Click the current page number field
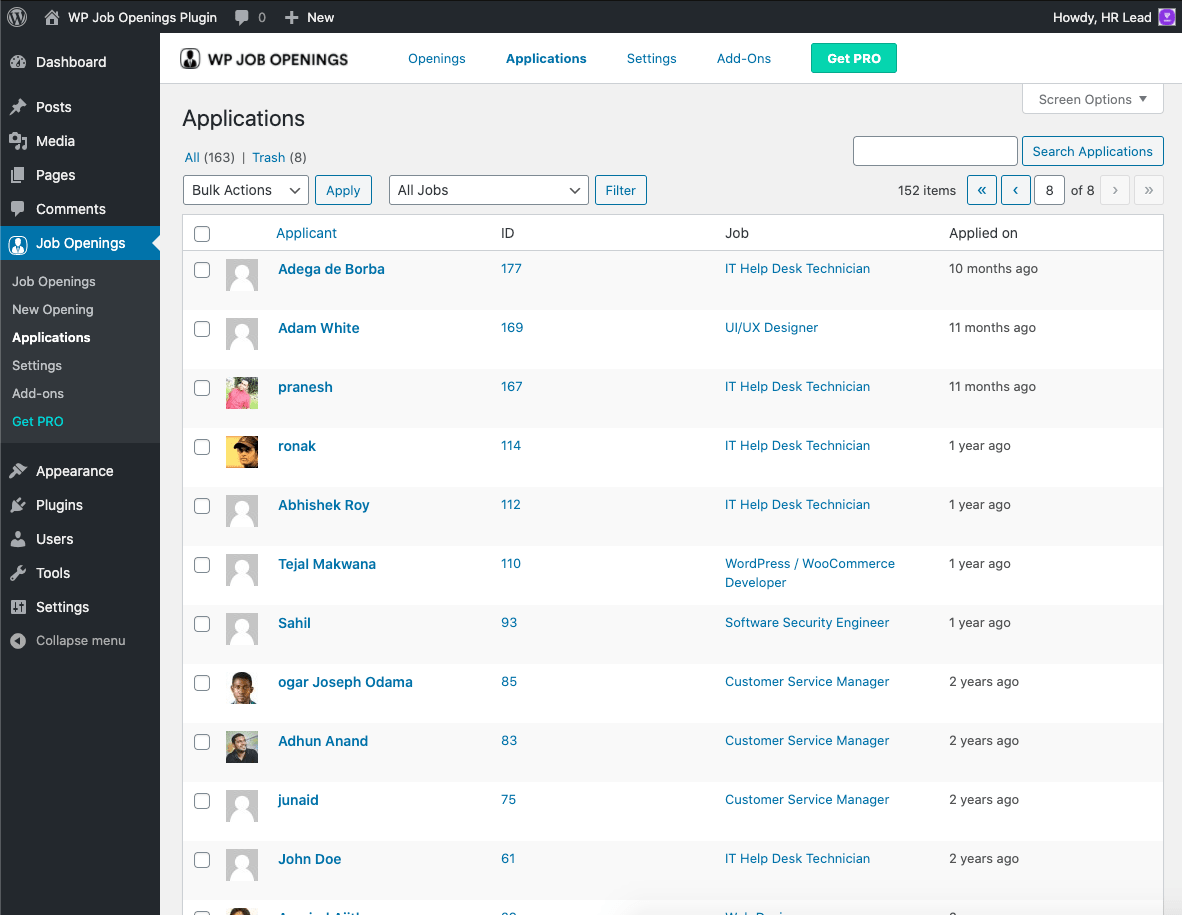Viewport: 1182px width, 915px height. (1049, 190)
